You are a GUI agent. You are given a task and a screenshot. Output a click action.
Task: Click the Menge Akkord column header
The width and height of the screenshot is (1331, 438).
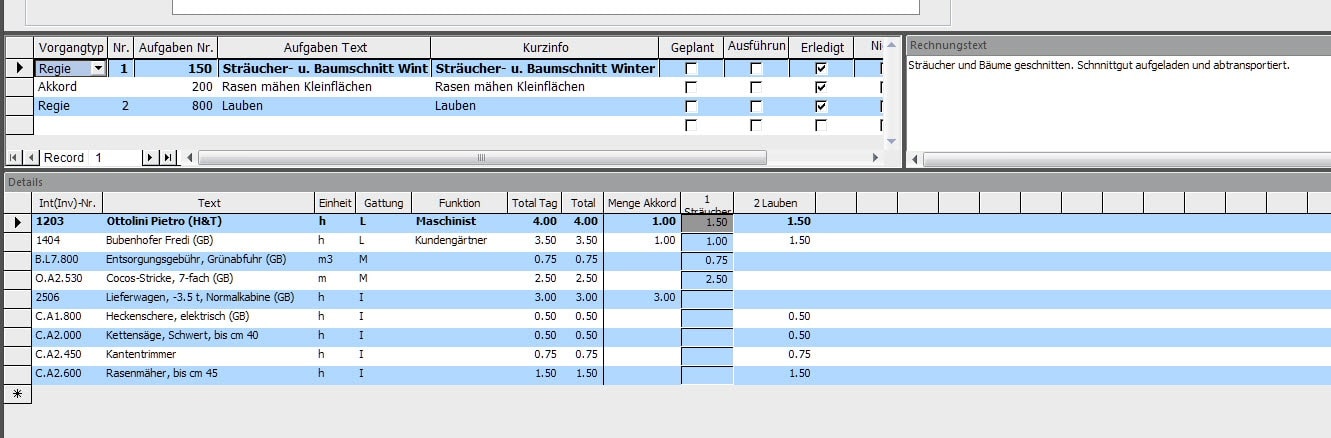tap(641, 203)
